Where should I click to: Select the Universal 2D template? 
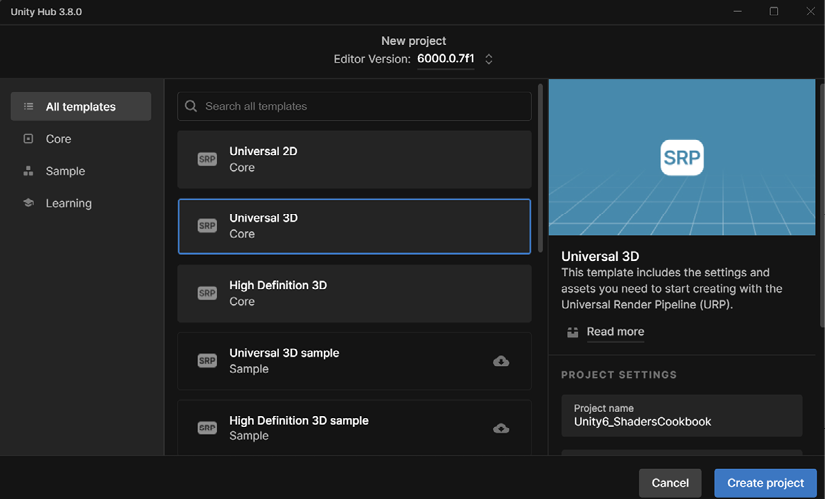[354, 159]
